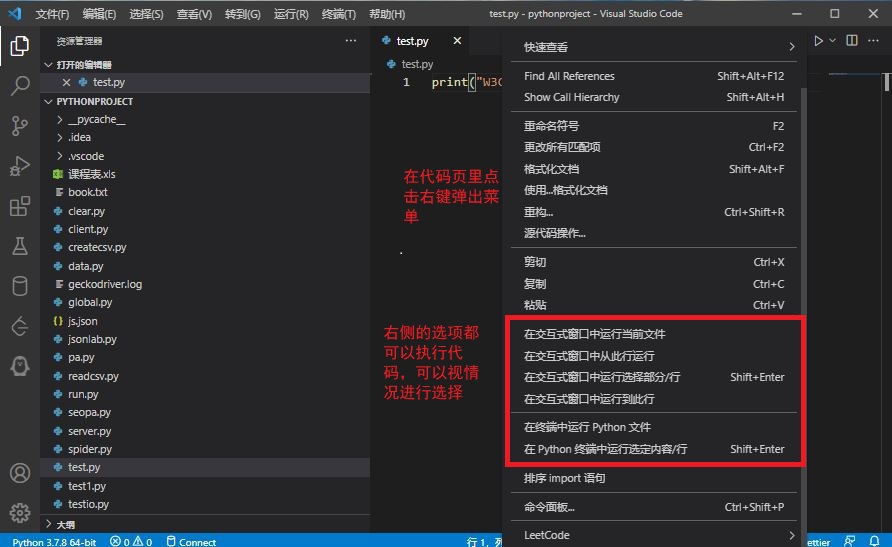Open the edit (编辑) menu
The height and width of the screenshot is (547, 892).
[99, 14]
